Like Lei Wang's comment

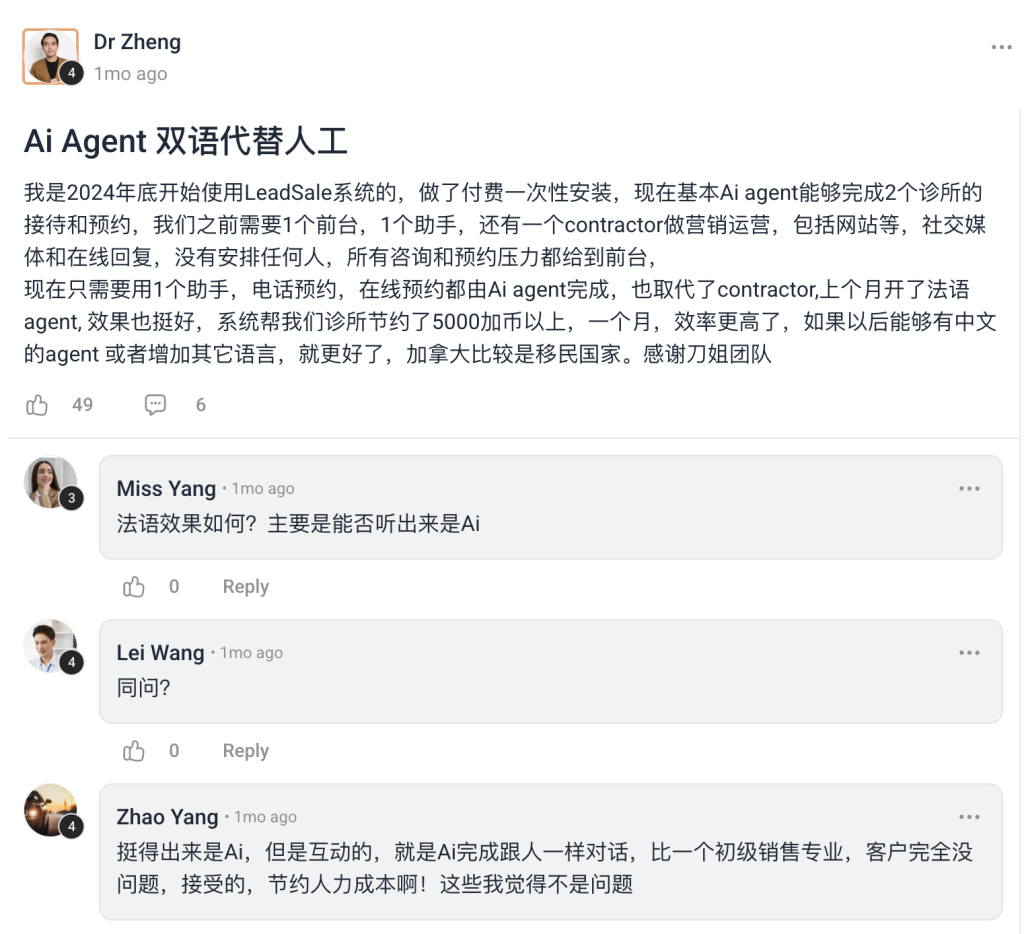(x=133, y=750)
